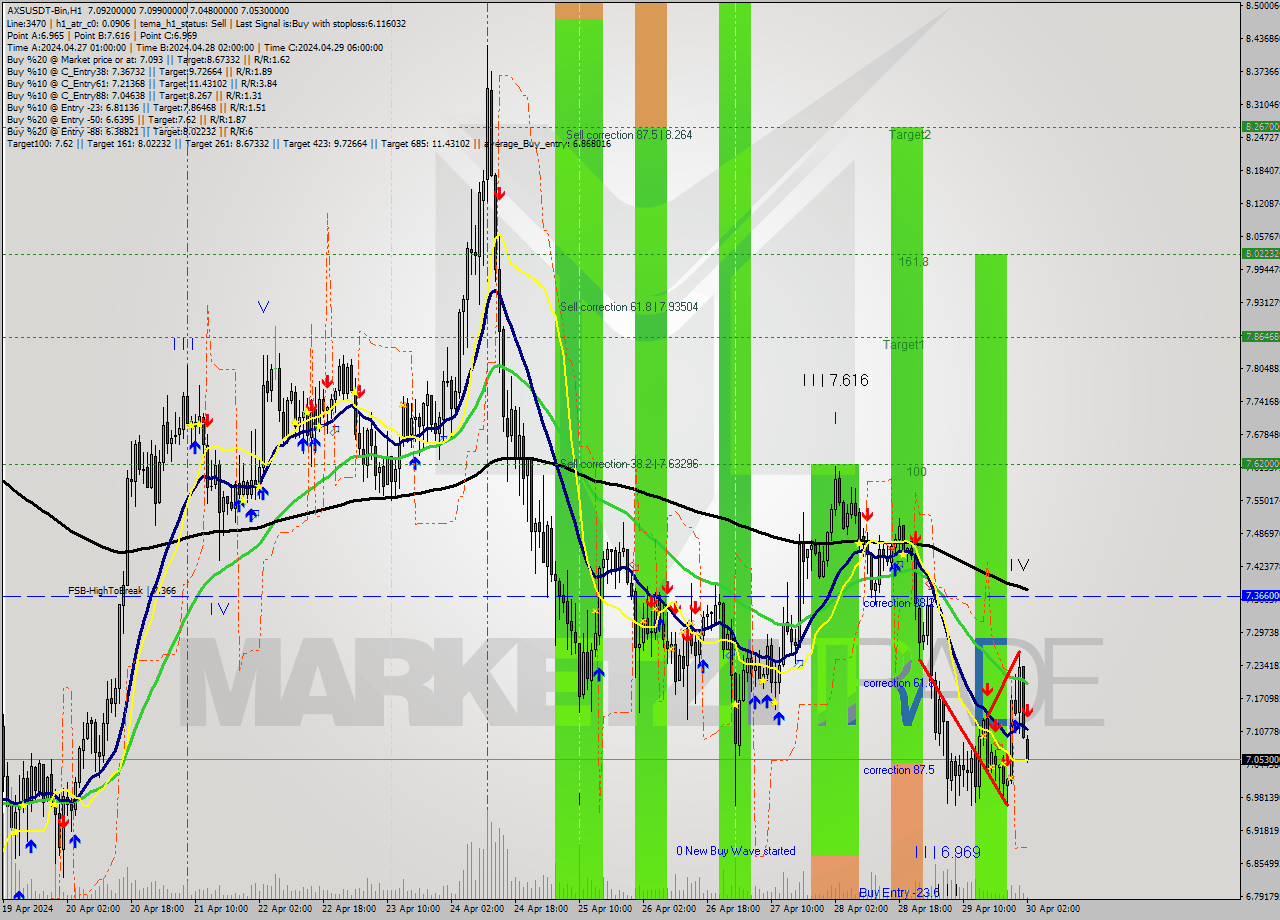1280x920 pixels.
Task: Click the 7.86468 green price tag
Action: [1260, 337]
